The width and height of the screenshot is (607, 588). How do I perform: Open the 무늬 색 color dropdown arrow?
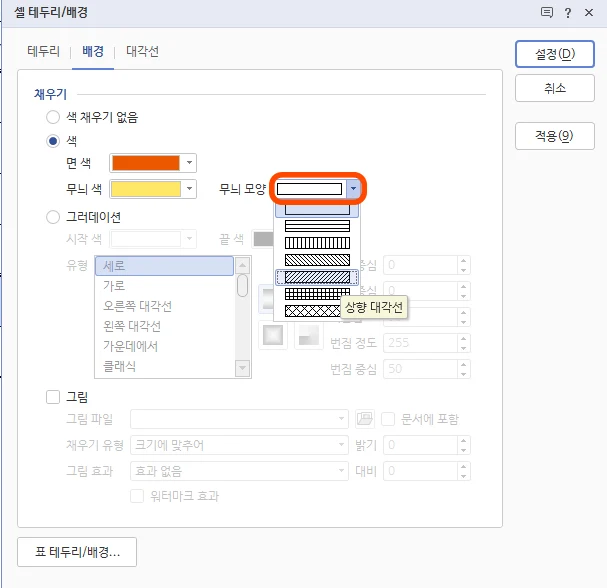pyautogui.click(x=189, y=189)
